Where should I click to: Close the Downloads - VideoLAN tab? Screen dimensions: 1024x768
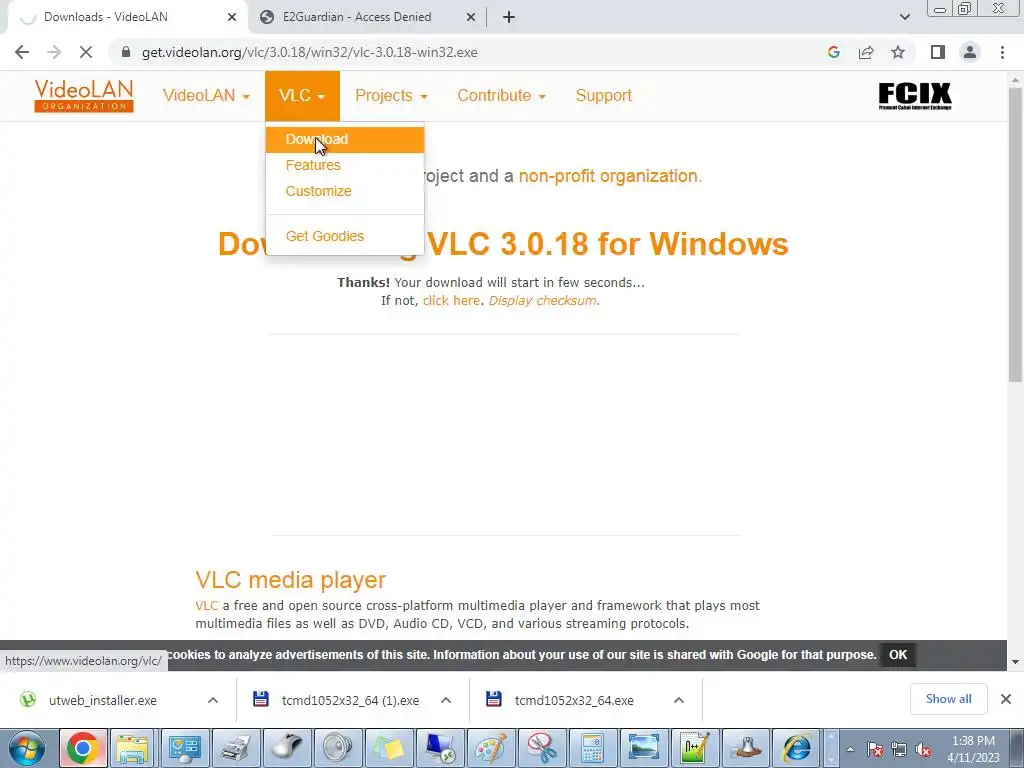[x=232, y=18]
